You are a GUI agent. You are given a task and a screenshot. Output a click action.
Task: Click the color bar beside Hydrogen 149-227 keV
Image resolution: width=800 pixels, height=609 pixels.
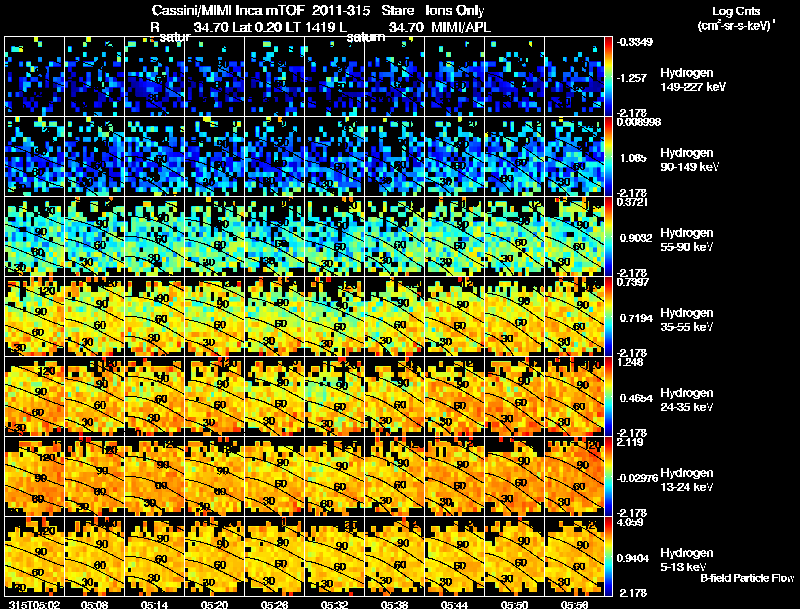click(x=608, y=76)
